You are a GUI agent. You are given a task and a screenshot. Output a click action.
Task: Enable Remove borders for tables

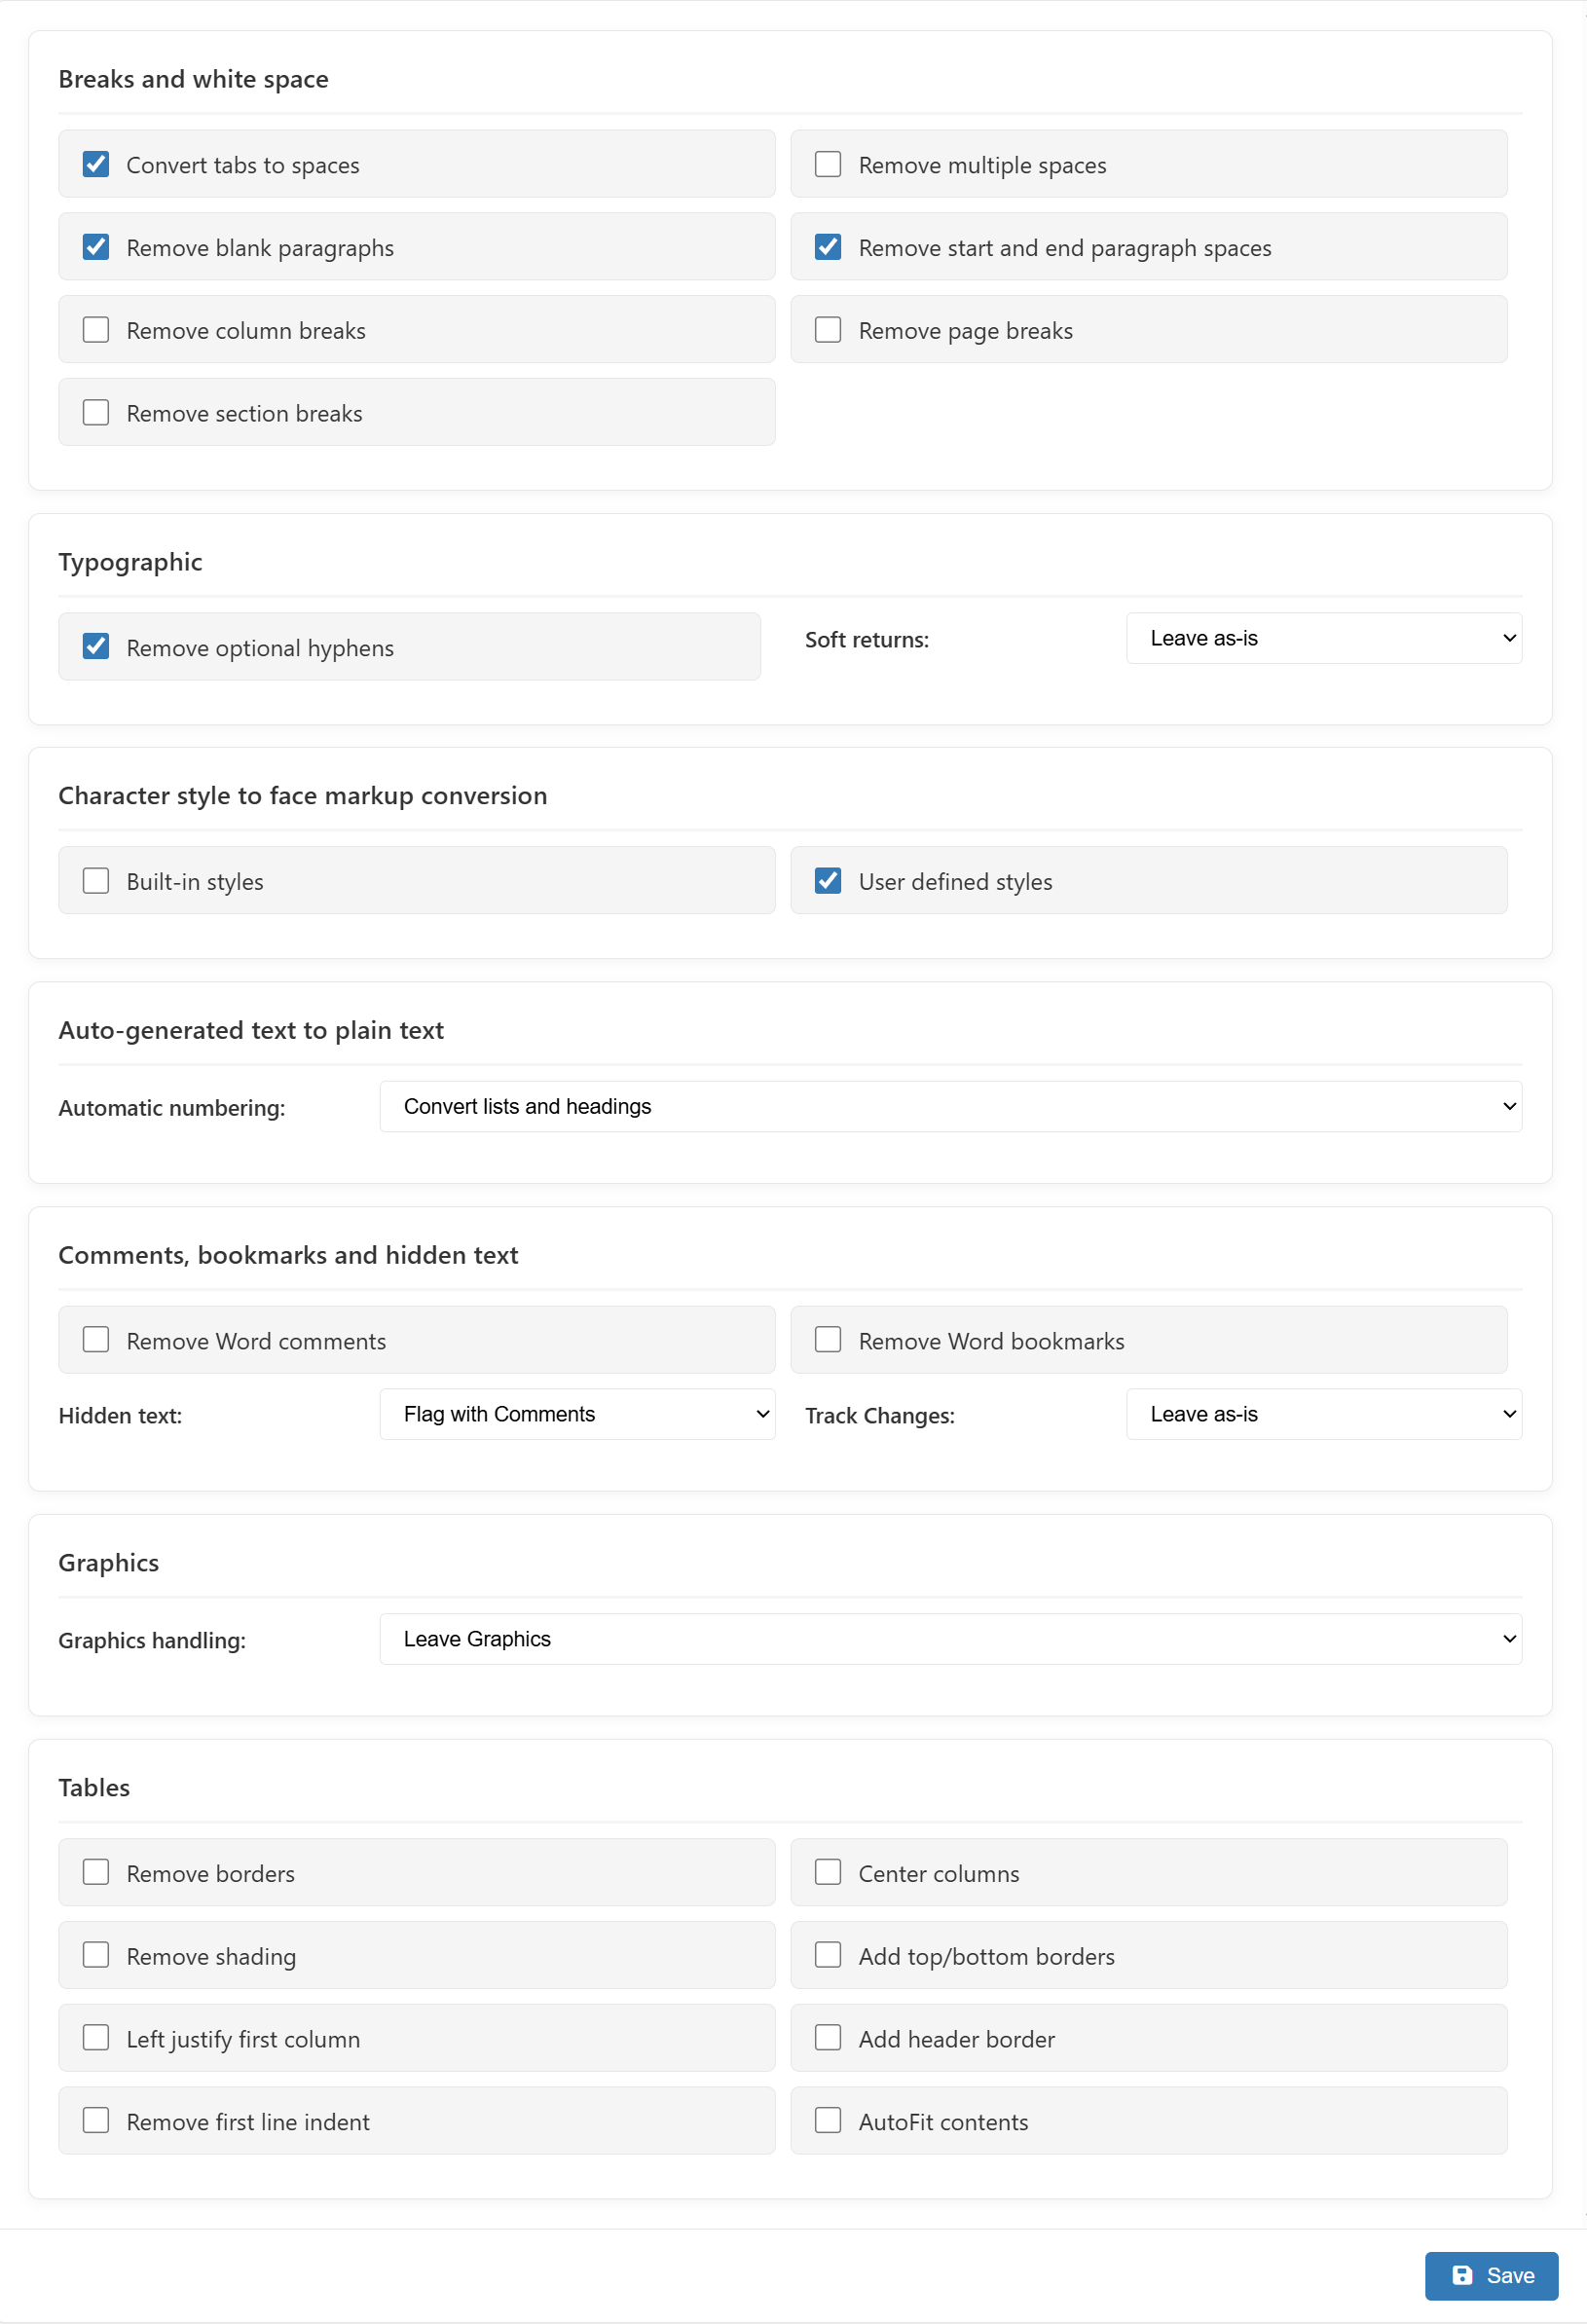96,1872
